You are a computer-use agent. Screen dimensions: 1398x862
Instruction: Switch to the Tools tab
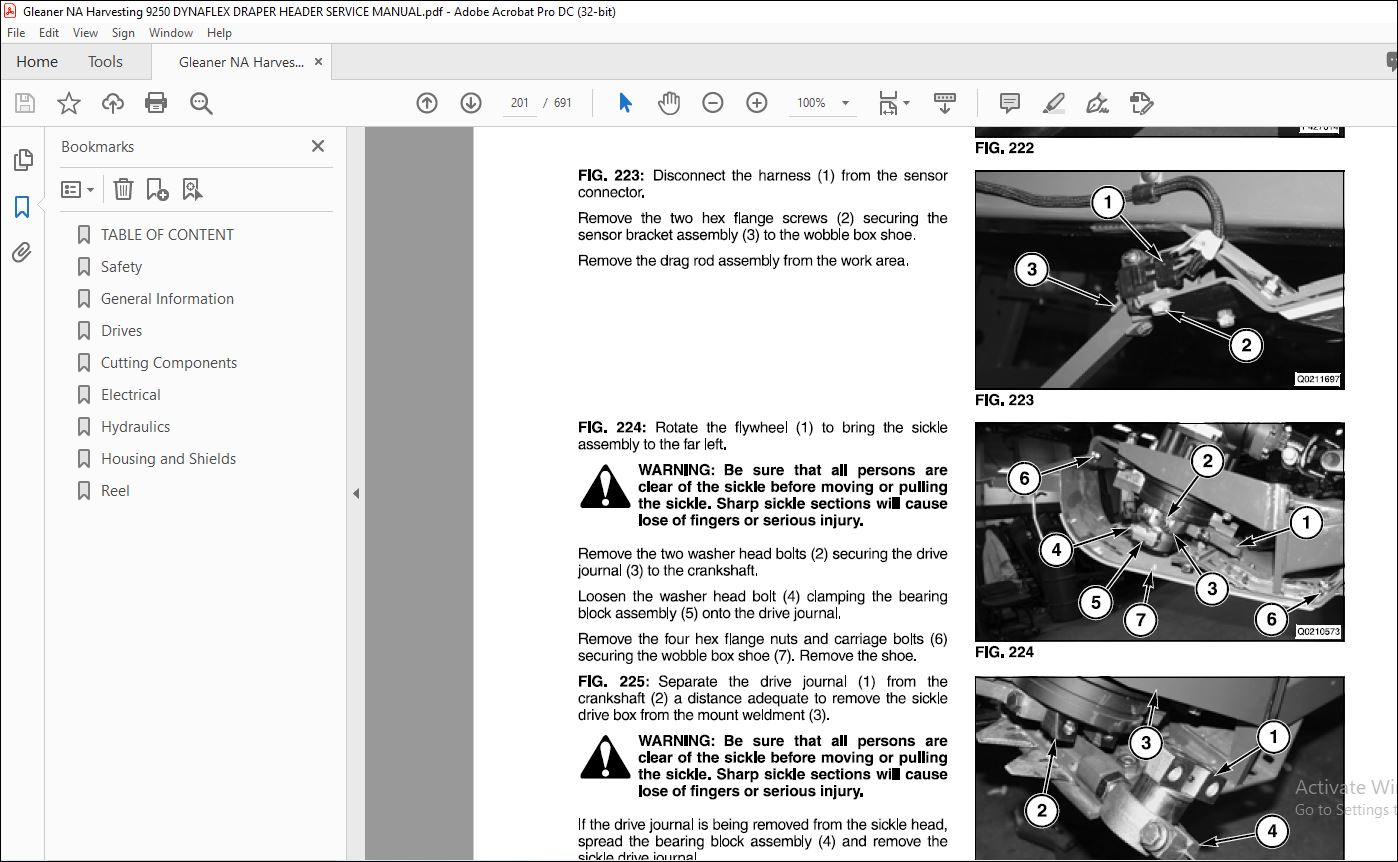[105, 62]
